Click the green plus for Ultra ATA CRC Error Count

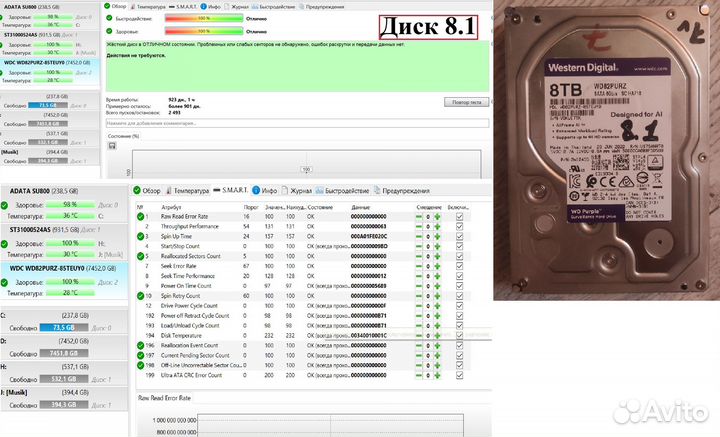click(x=437, y=375)
